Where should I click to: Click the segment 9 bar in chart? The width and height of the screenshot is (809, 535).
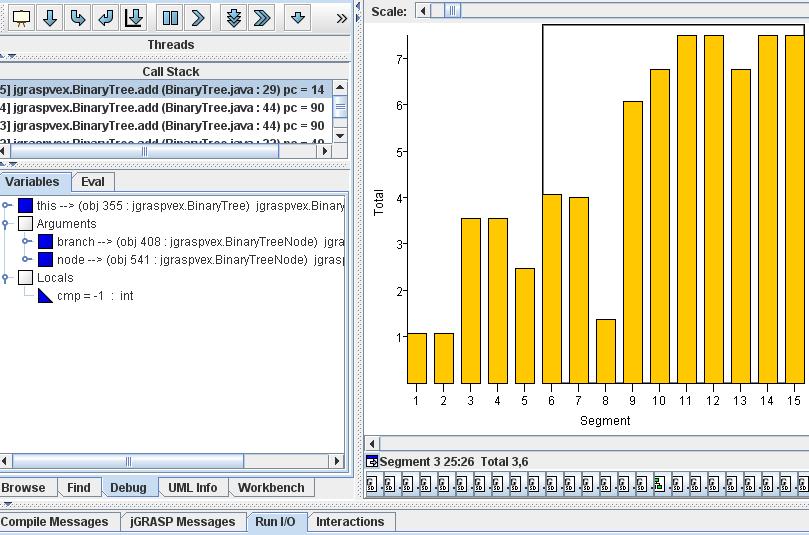coord(633,242)
